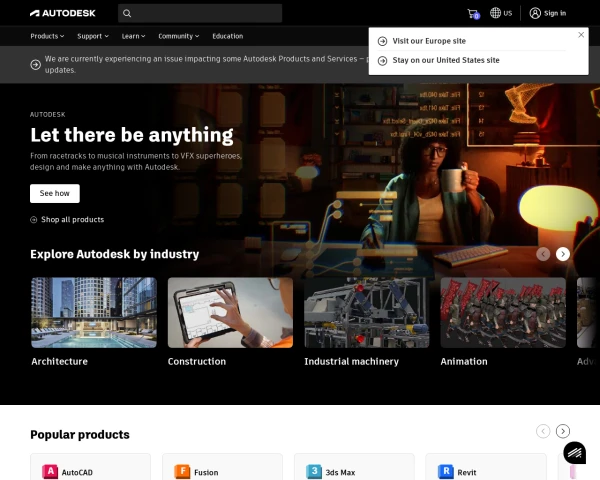Click the 3ds Max product icon
Viewport: 600px width, 480px height.
point(314,472)
